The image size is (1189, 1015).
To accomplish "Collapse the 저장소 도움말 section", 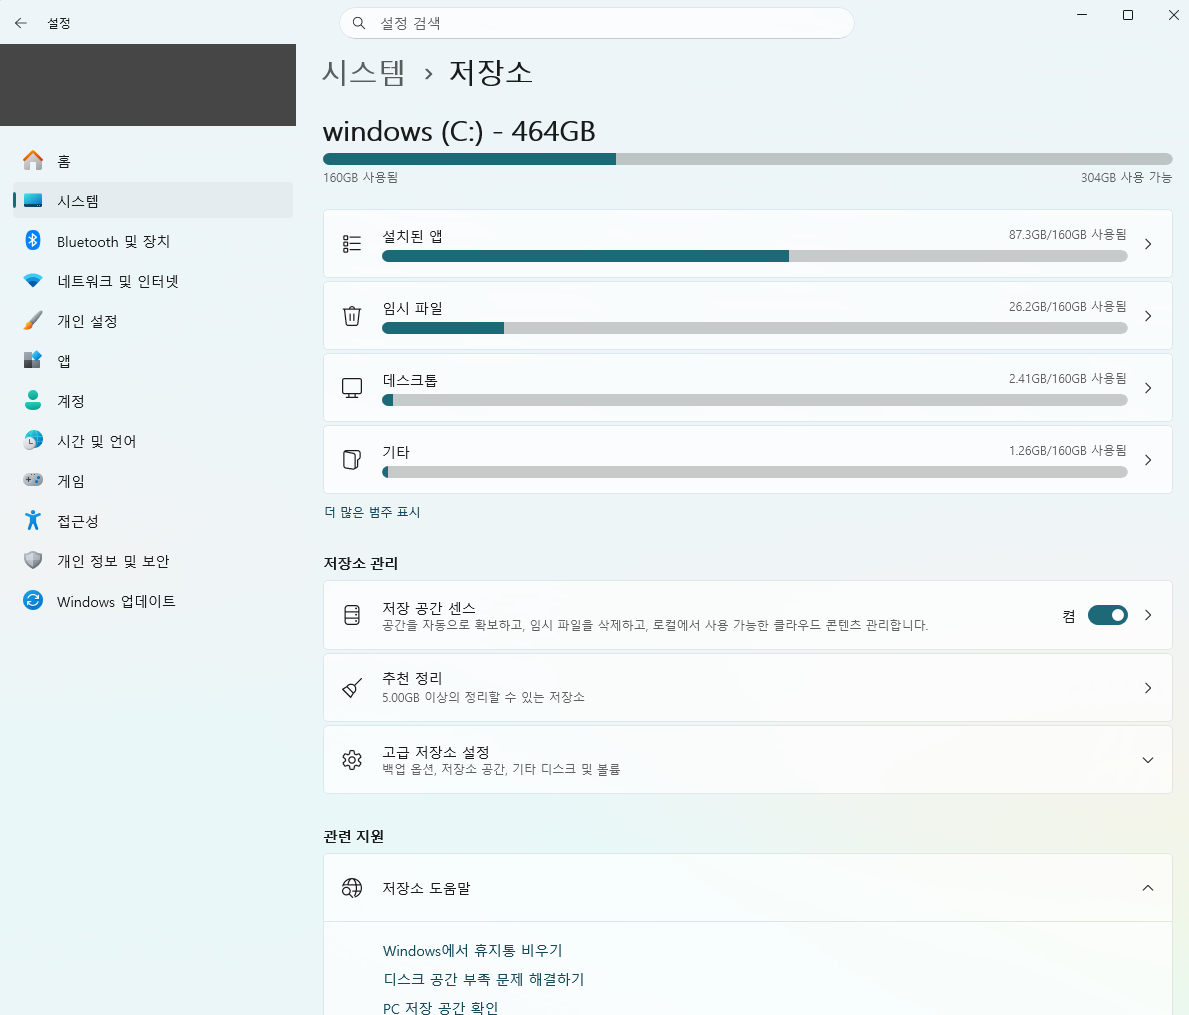I will pyautogui.click(x=1148, y=888).
